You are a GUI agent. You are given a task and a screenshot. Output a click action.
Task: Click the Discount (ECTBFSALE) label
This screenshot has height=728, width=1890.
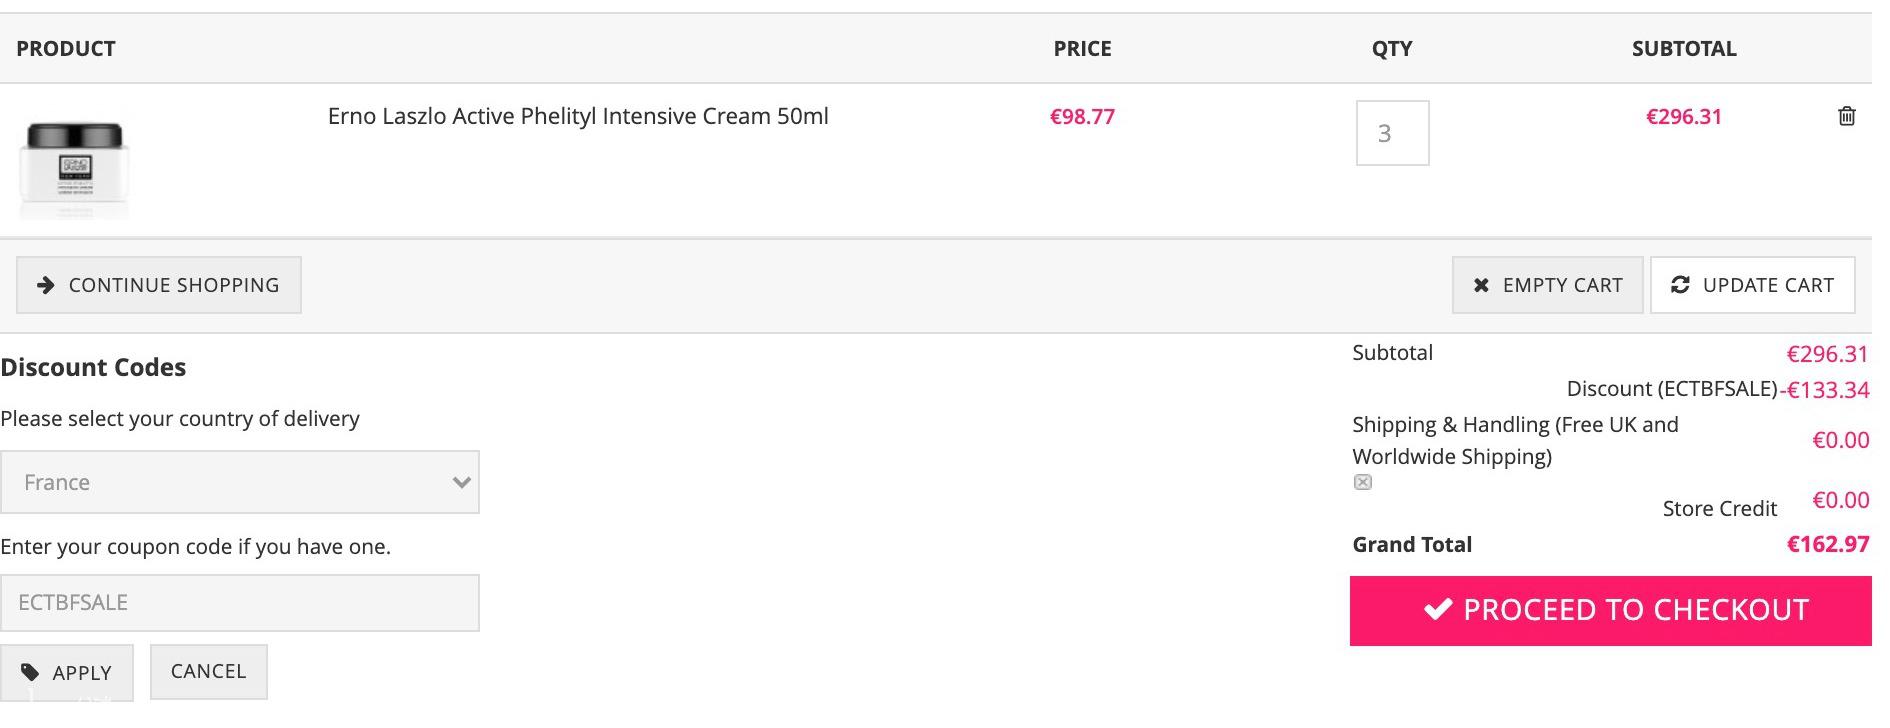click(x=1672, y=388)
